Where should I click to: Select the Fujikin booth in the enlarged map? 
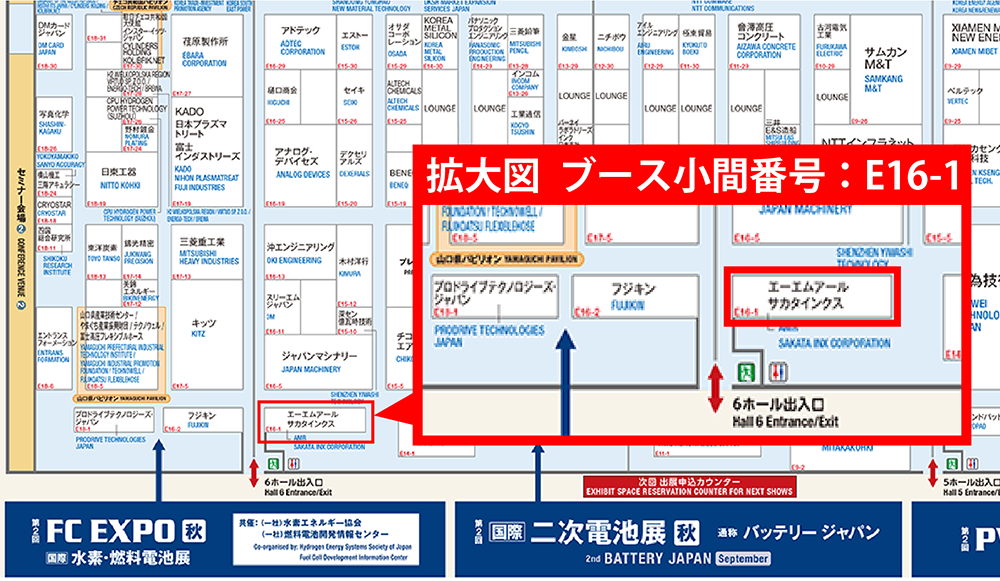click(x=633, y=297)
